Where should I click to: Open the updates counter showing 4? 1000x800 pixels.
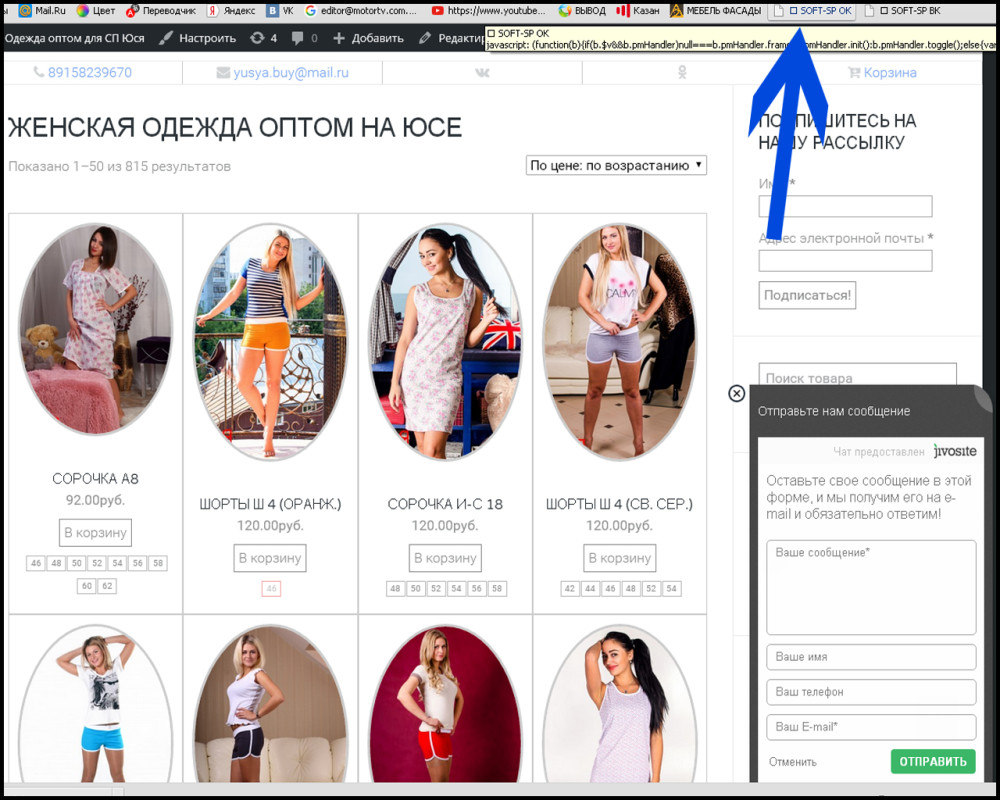click(x=263, y=38)
